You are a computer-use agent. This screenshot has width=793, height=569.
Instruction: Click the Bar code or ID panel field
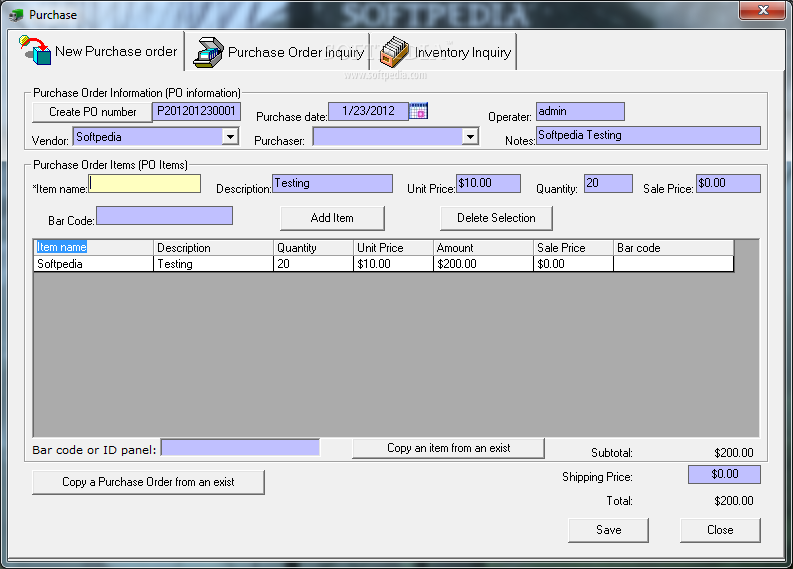point(240,448)
